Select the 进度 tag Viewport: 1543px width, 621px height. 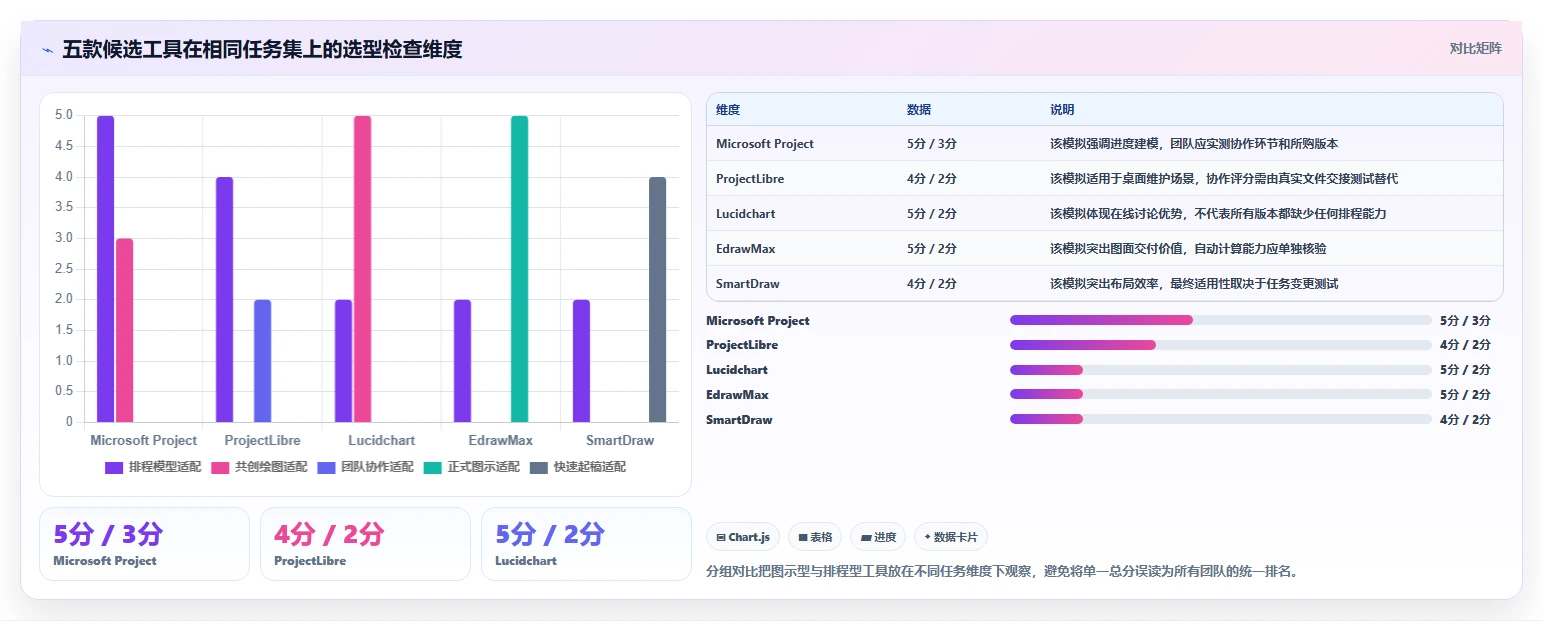coord(878,537)
